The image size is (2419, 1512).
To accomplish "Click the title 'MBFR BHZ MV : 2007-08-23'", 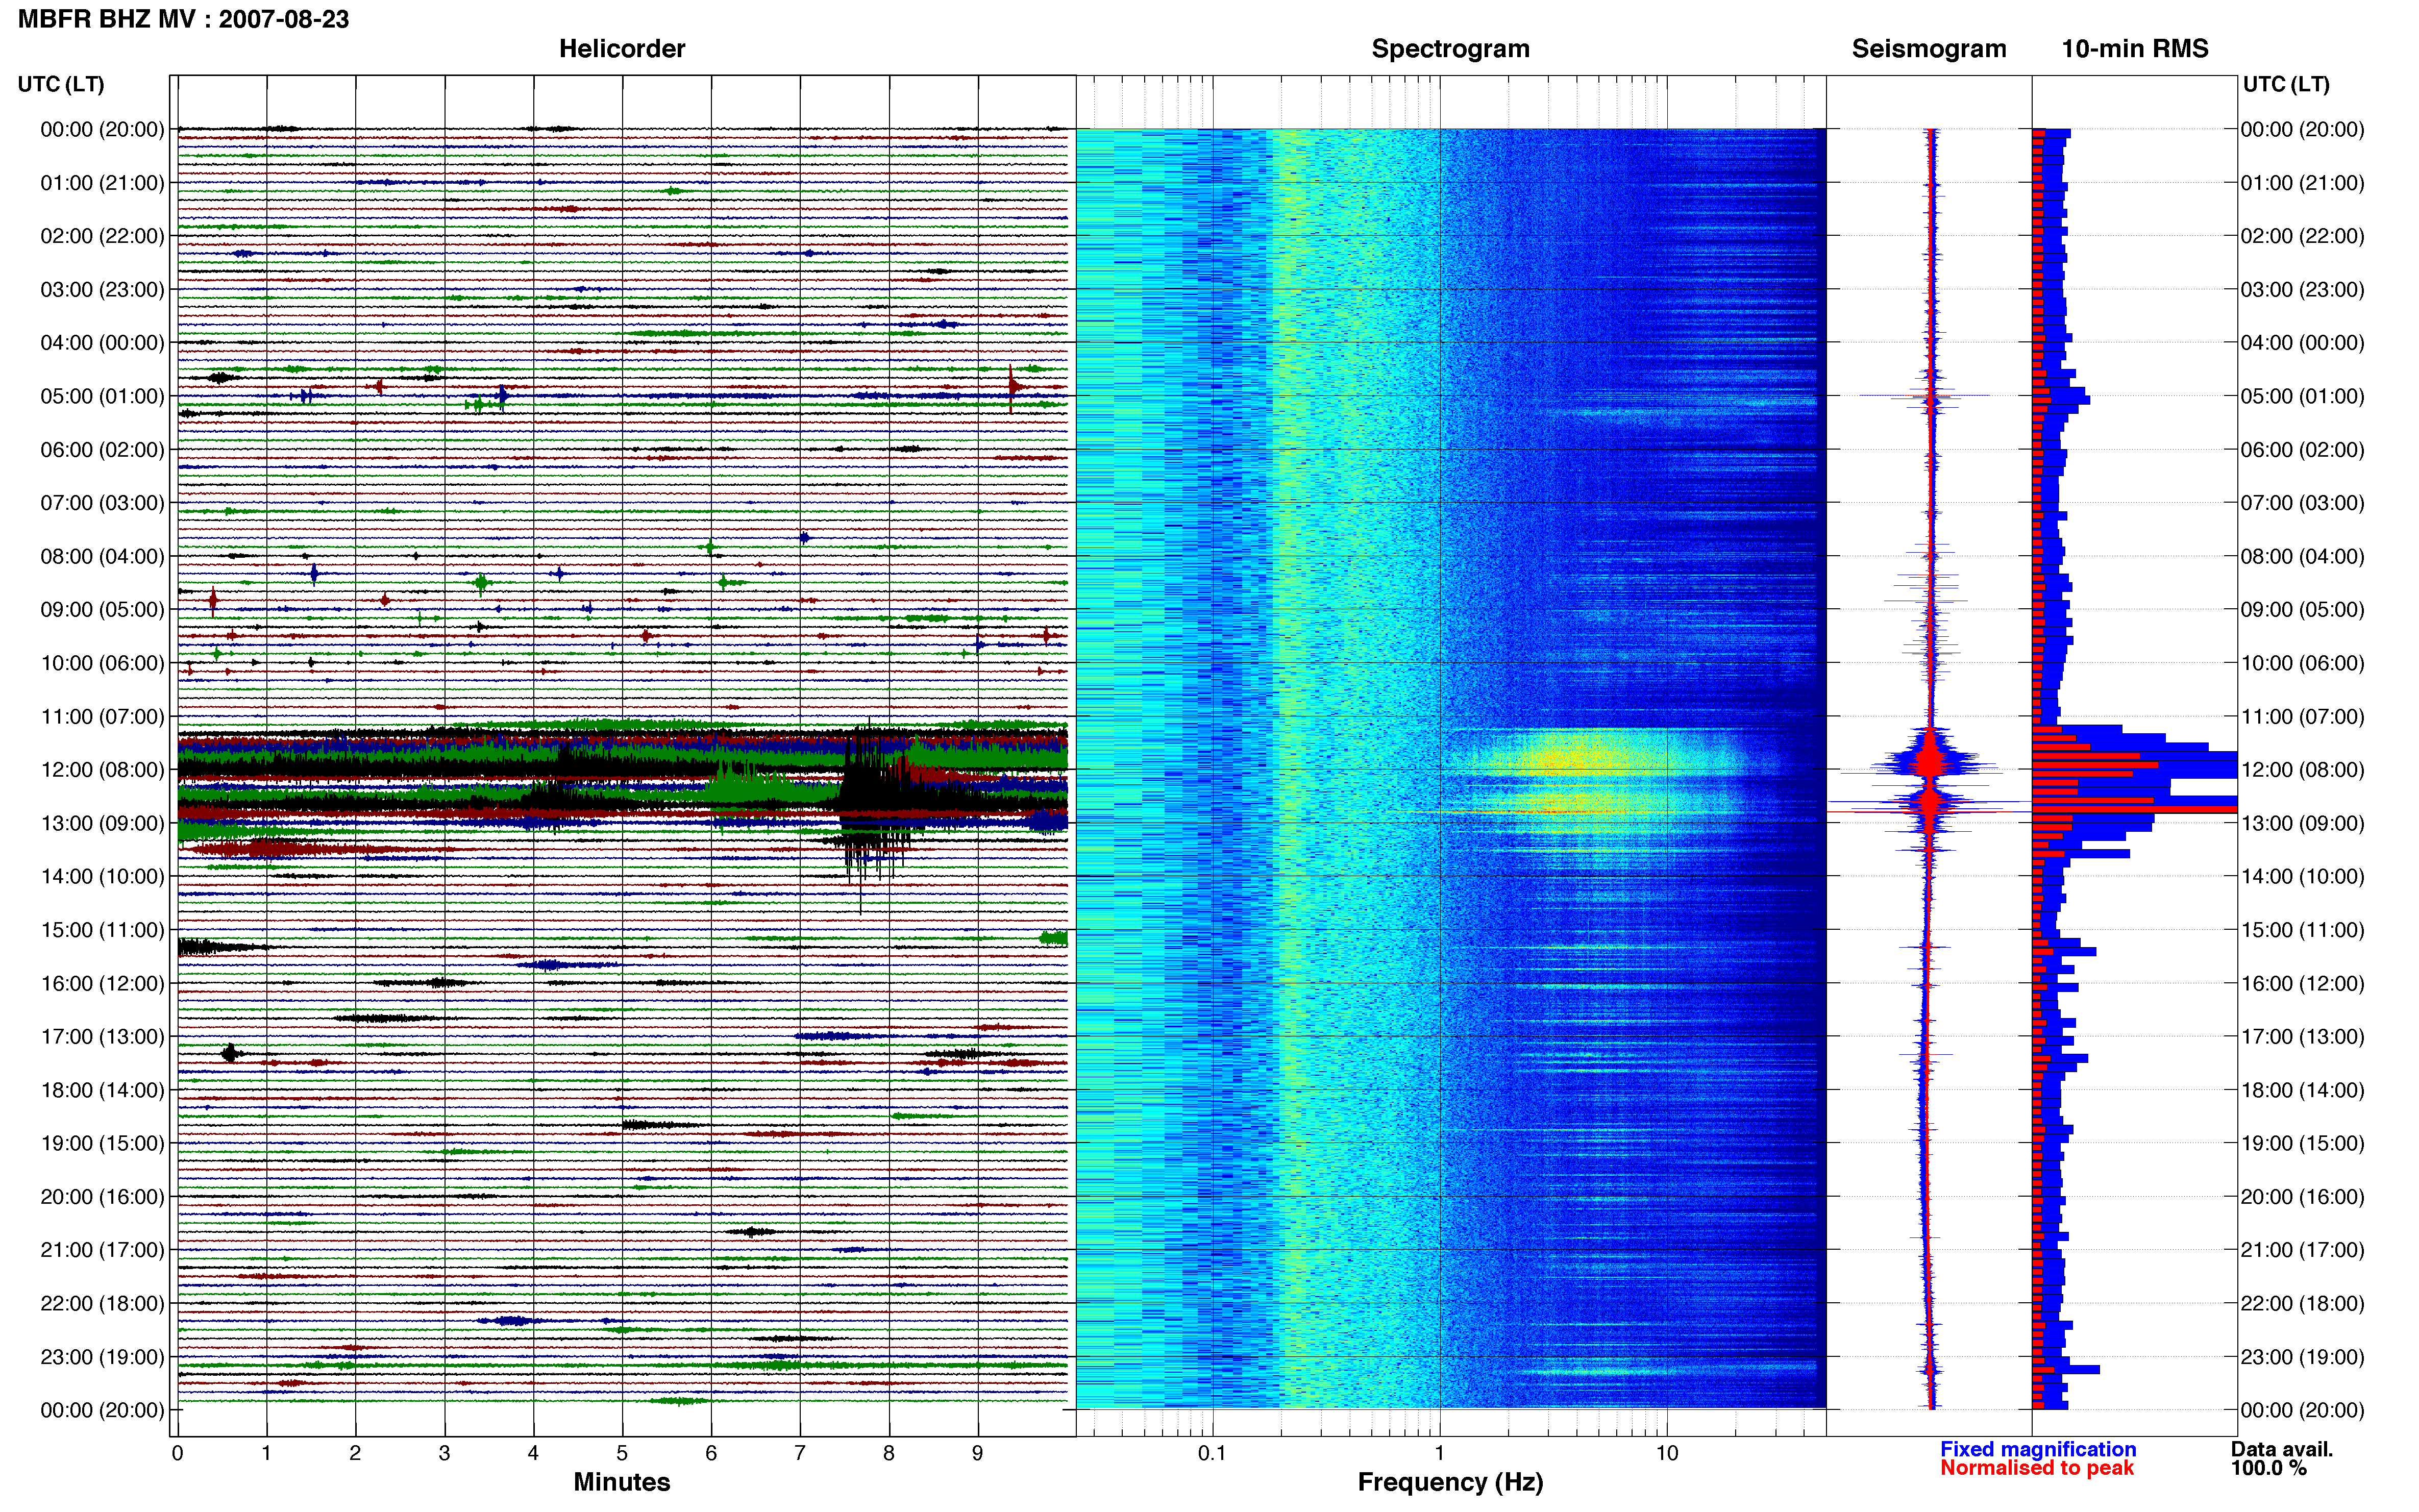I will 183,19.
